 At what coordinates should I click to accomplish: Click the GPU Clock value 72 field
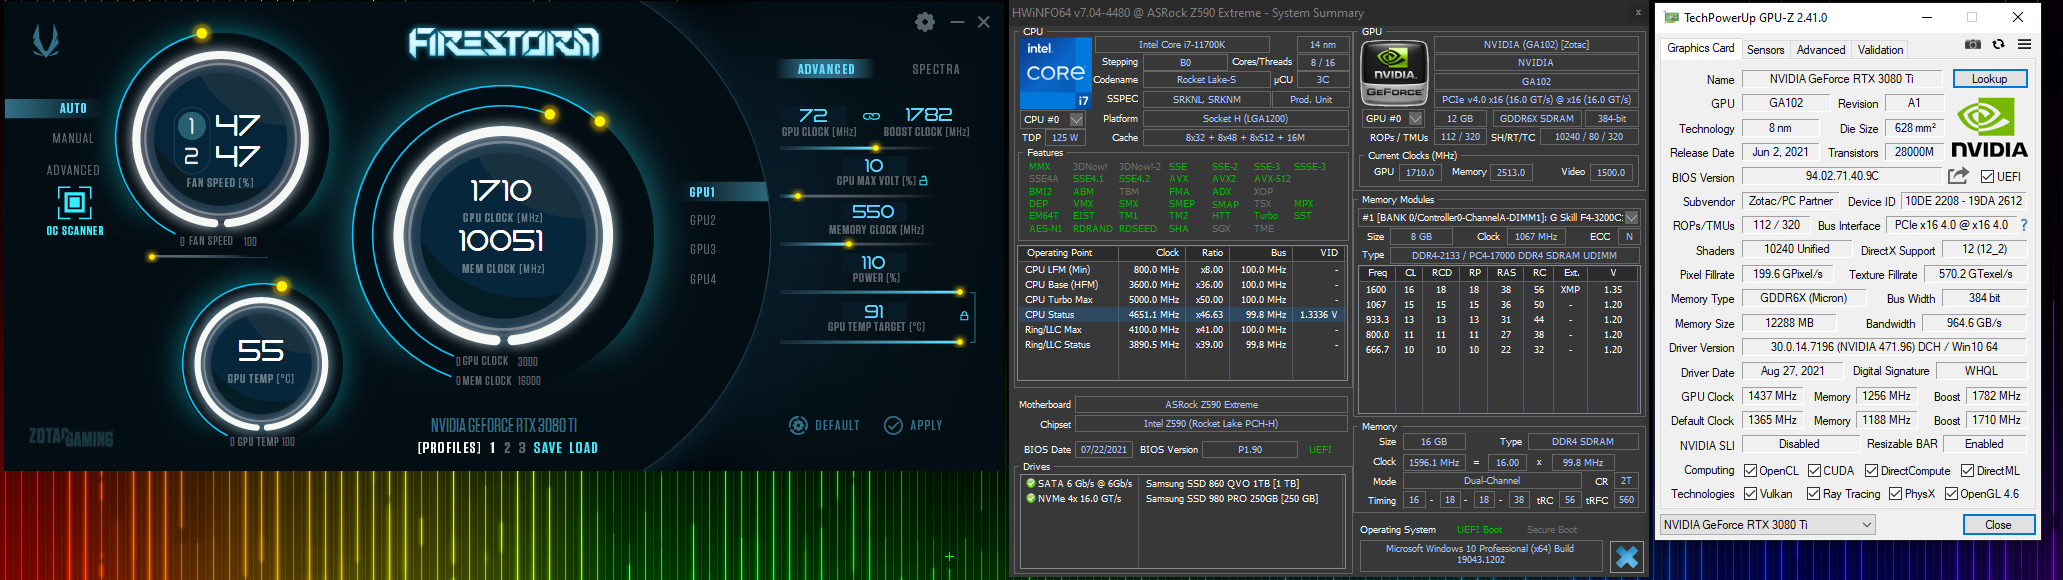813,115
